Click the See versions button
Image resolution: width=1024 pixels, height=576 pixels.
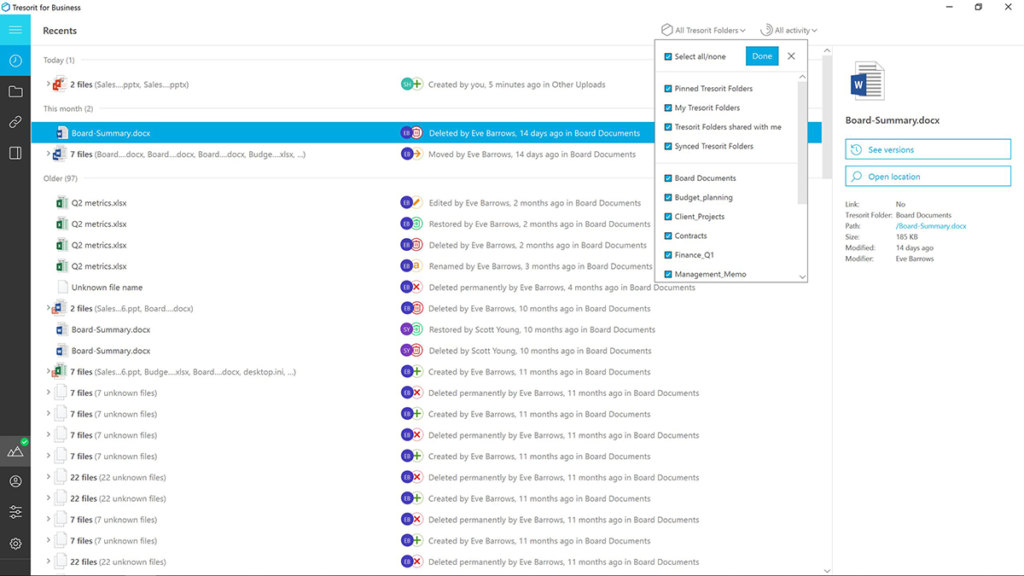(x=927, y=150)
